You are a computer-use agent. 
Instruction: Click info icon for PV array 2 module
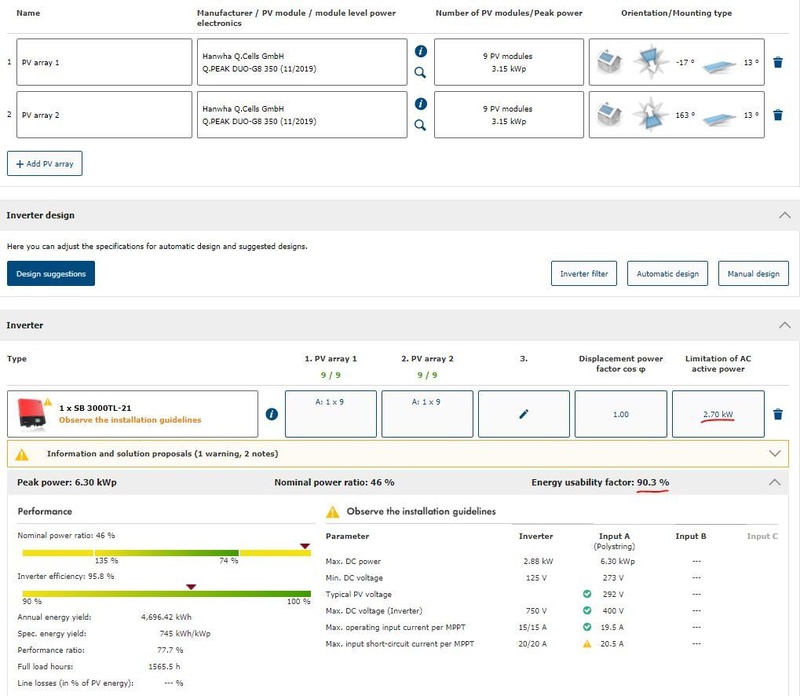point(421,104)
